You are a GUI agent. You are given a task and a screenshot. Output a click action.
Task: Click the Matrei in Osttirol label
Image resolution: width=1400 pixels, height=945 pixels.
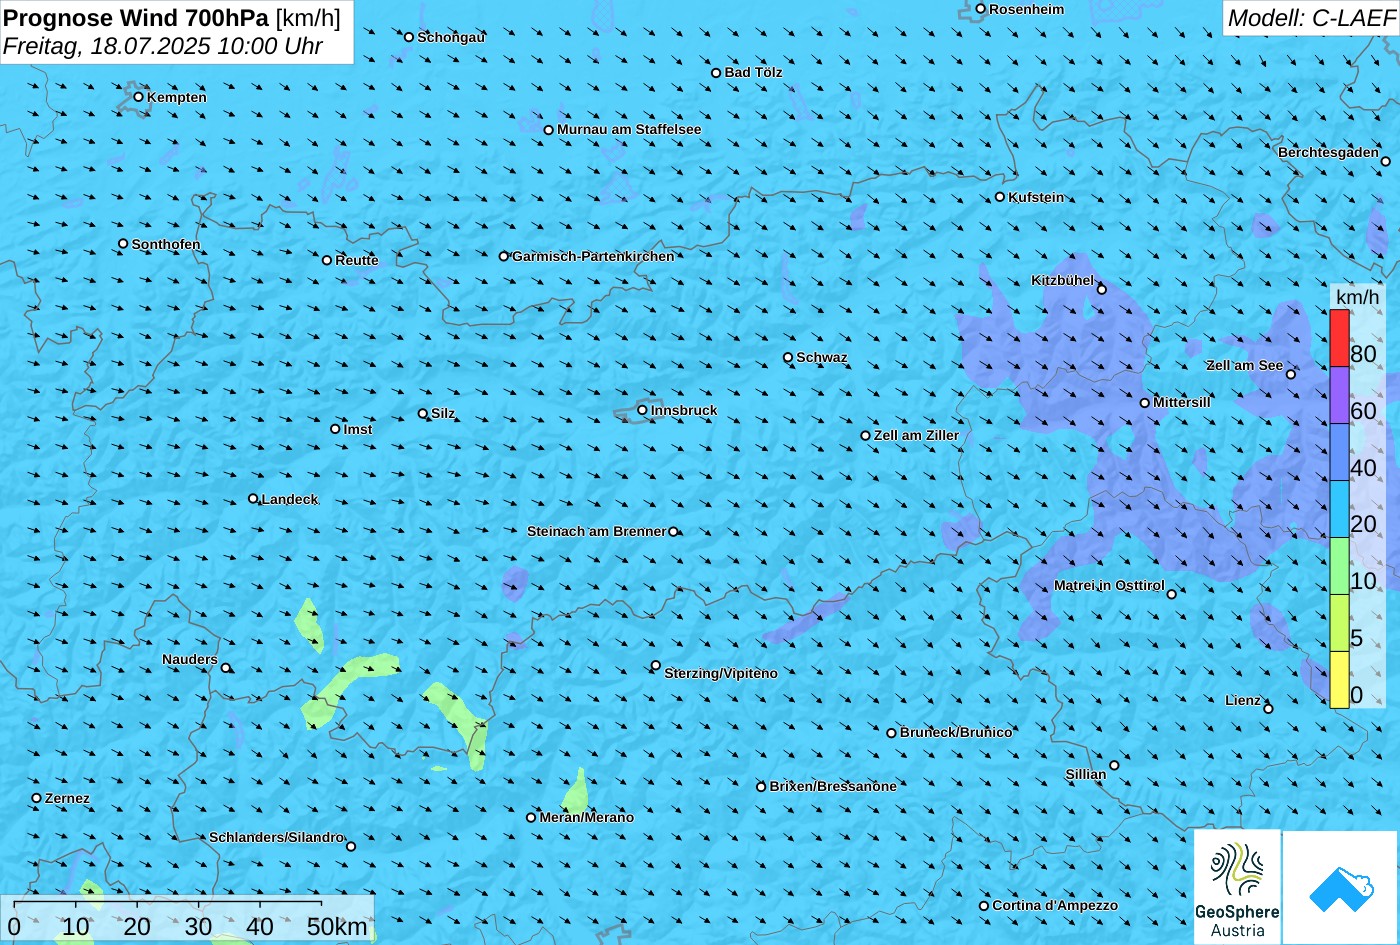[1109, 585]
